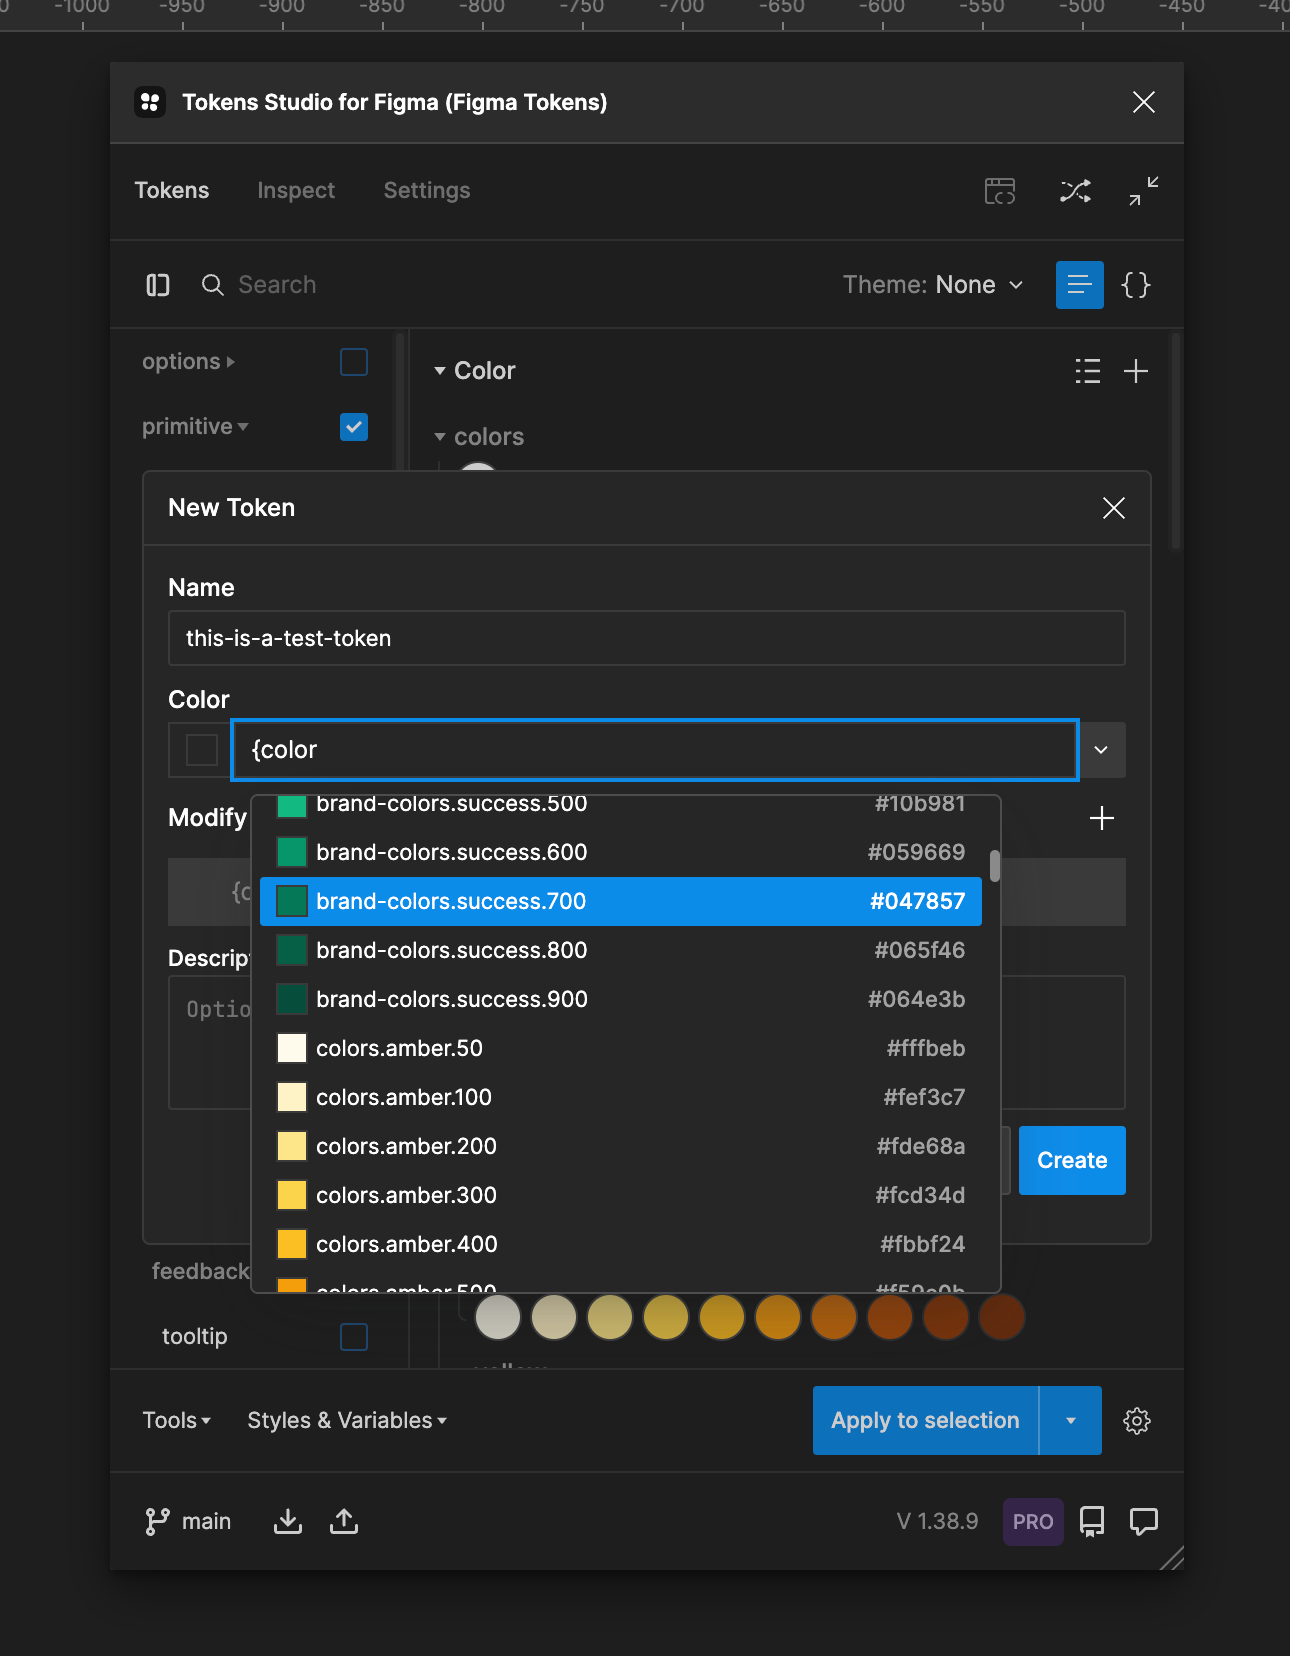Toggle the token sets sidebar icon
The height and width of the screenshot is (1656, 1290).
click(x=158, y=285)
